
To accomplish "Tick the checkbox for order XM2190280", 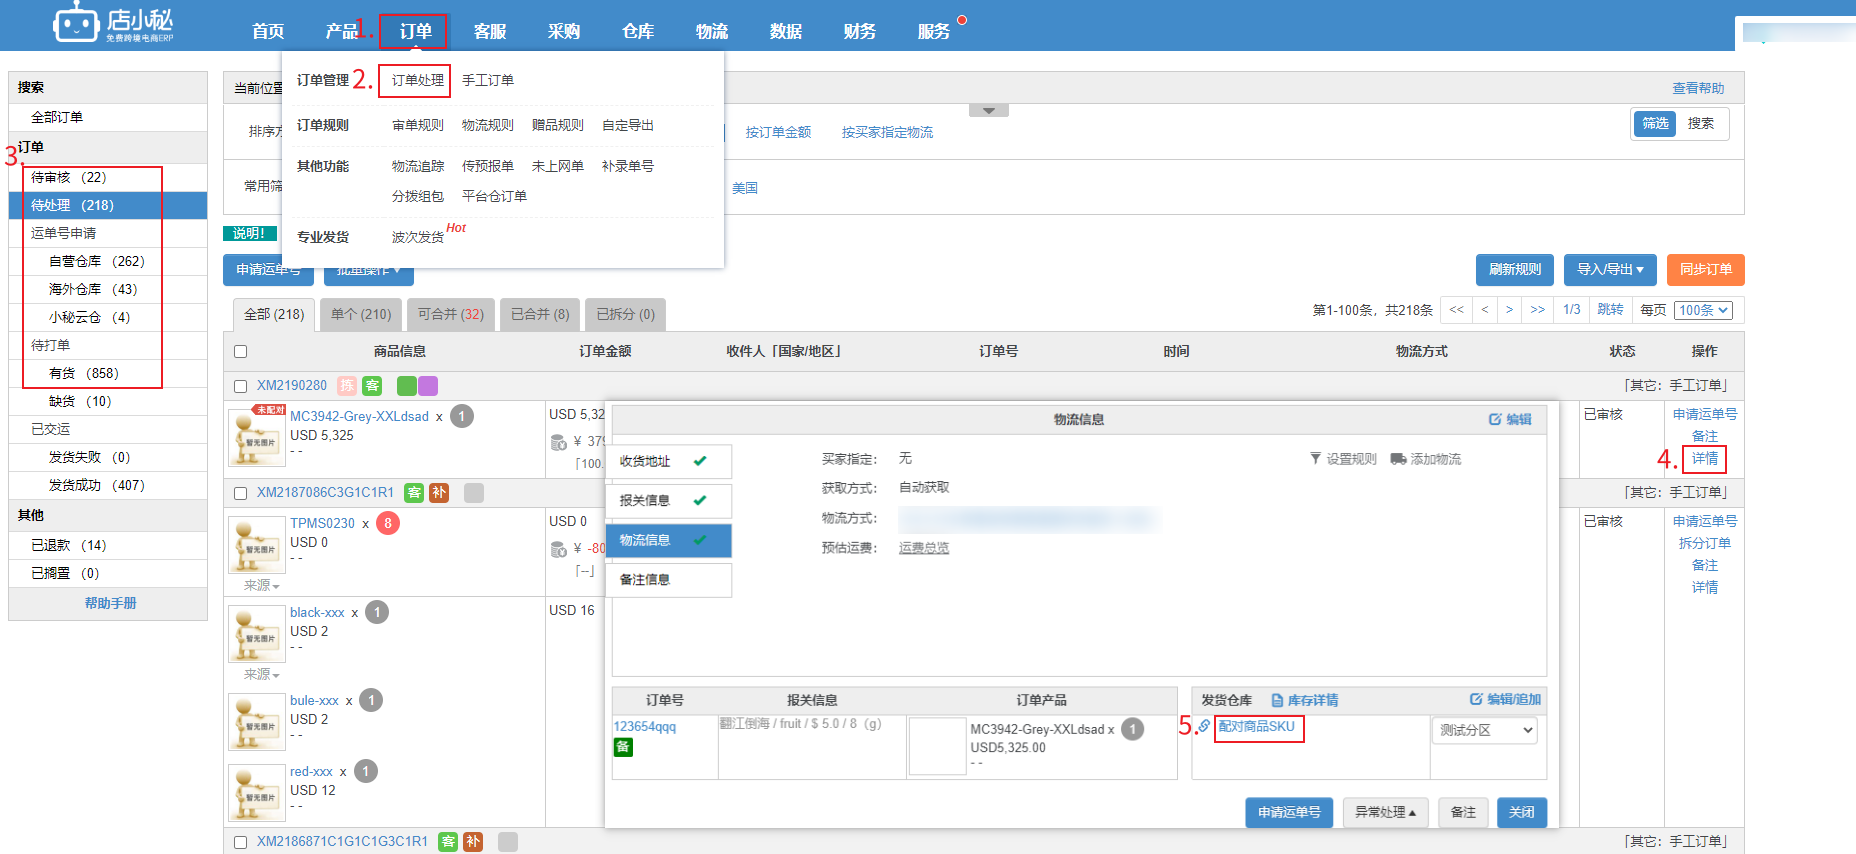I will point(240,386).
